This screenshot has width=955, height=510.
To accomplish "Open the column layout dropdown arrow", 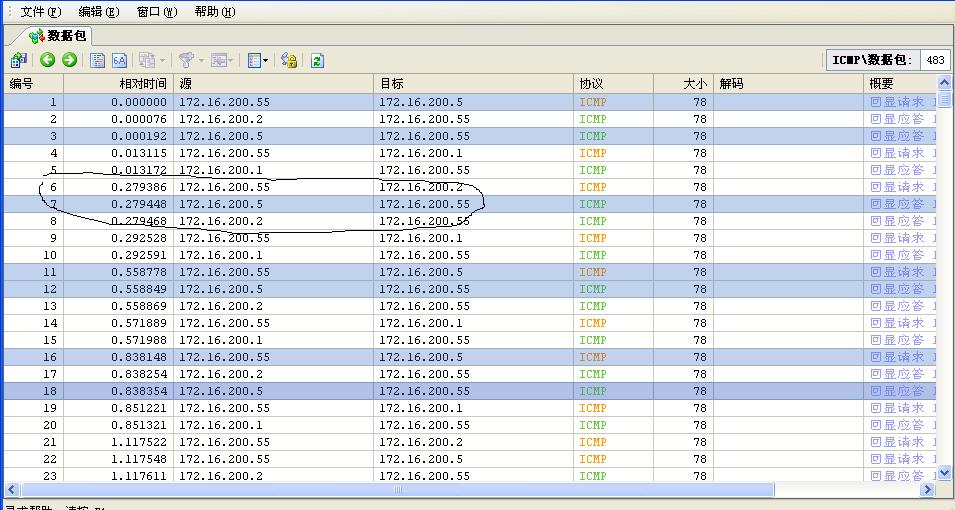I will (x=266, y=60).
